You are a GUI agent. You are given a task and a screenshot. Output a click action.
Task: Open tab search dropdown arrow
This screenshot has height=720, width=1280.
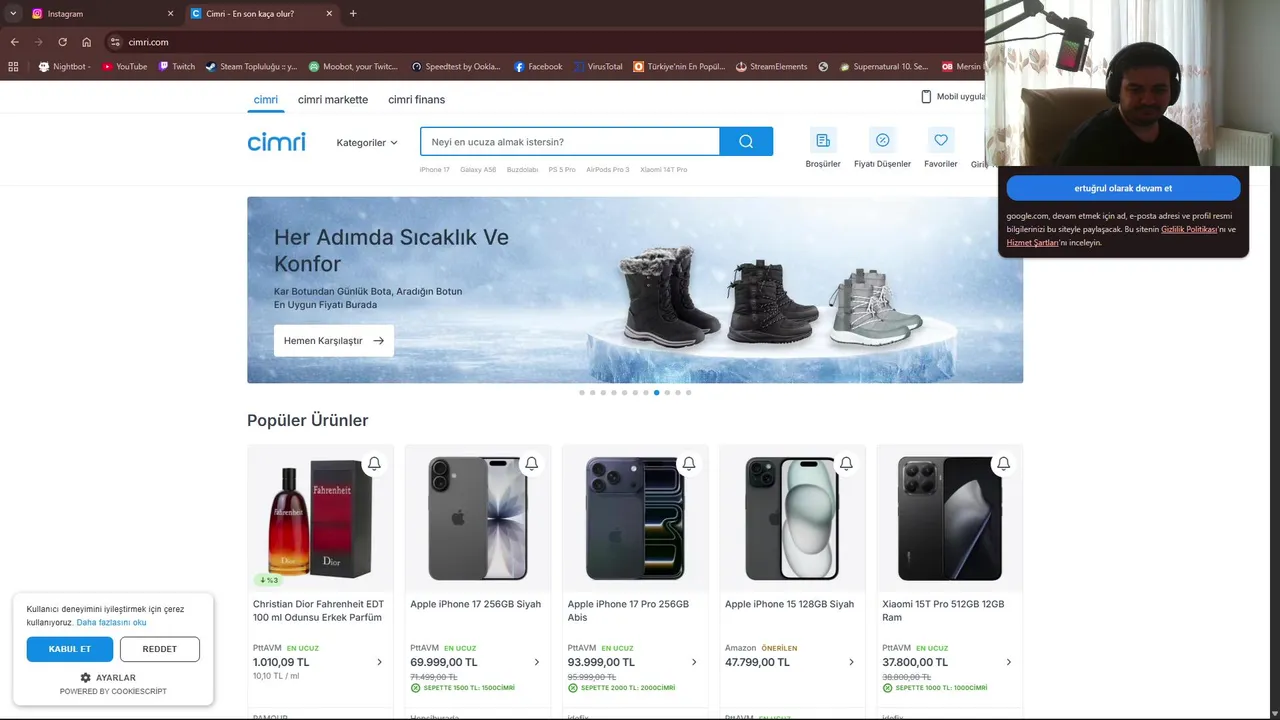13,14
